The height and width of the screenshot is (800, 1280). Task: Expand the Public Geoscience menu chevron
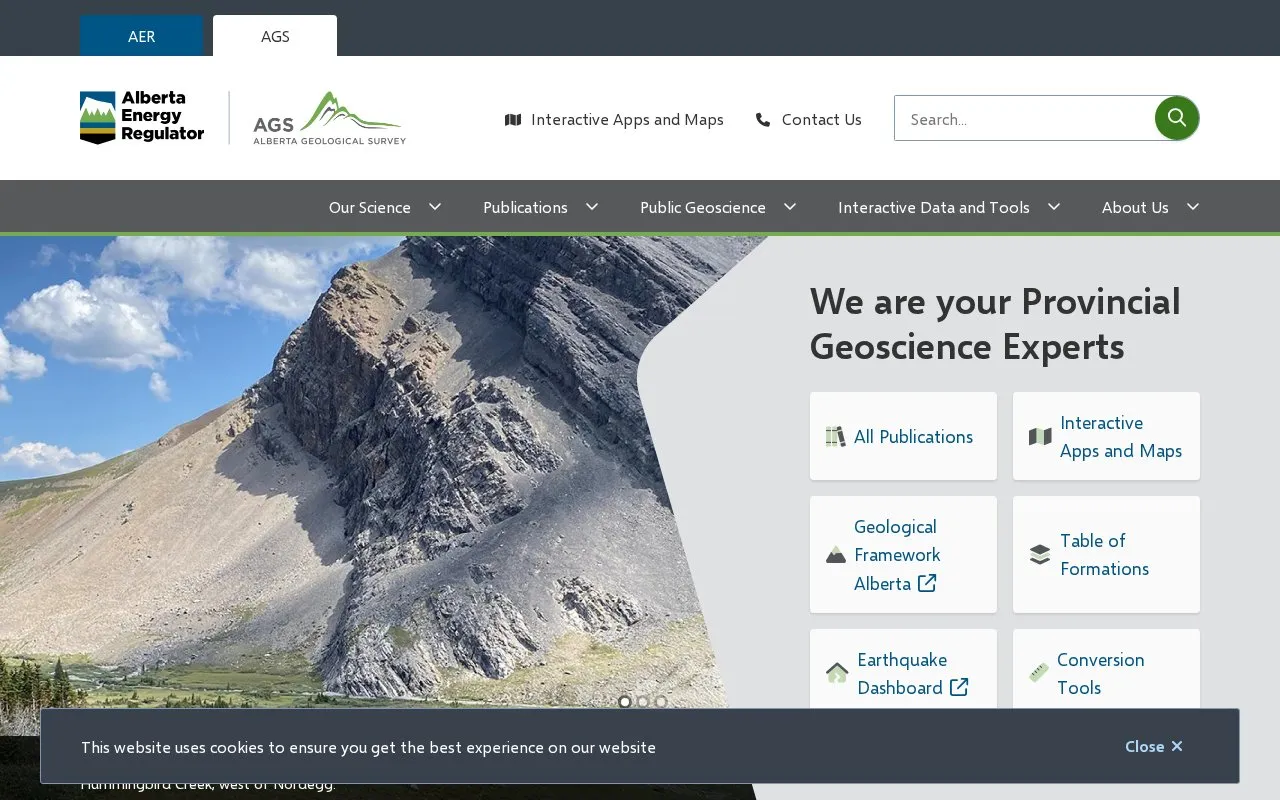click(x=790, y=207)
